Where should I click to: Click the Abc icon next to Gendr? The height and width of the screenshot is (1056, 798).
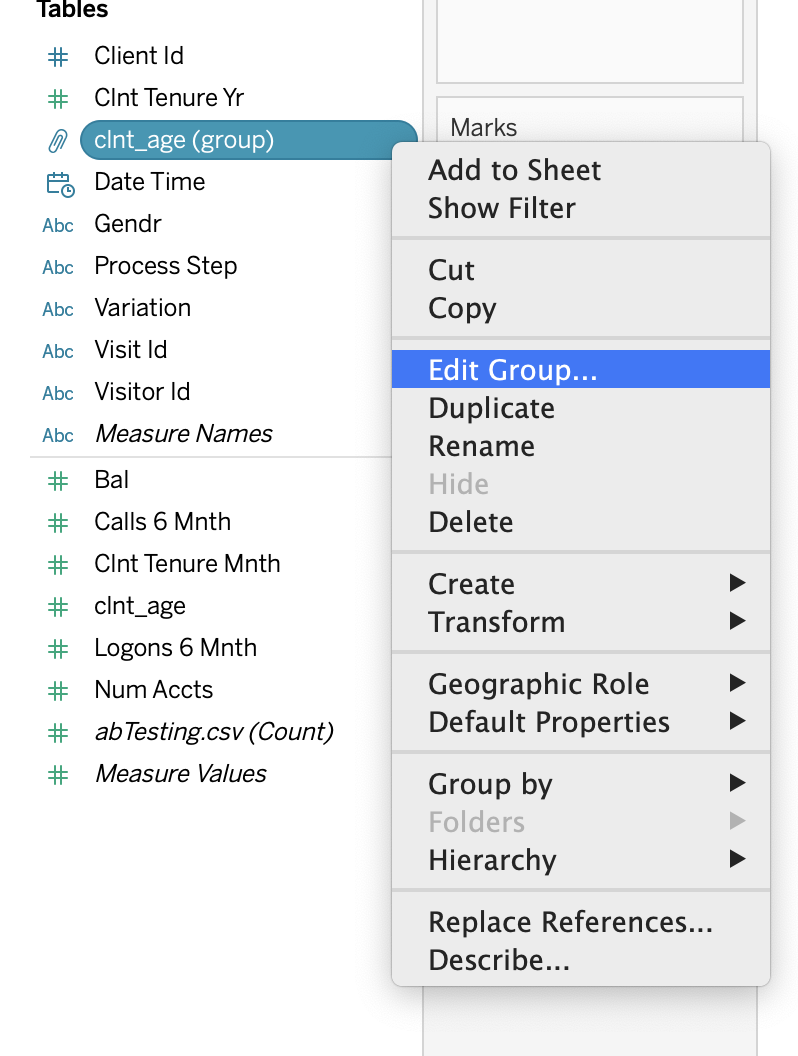(x=58, y=225)
